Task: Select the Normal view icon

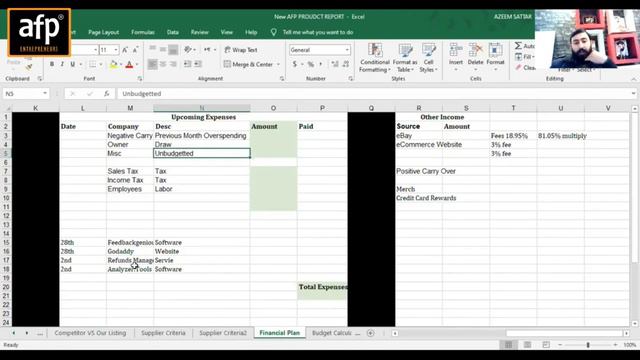Action: click(509, 345)
